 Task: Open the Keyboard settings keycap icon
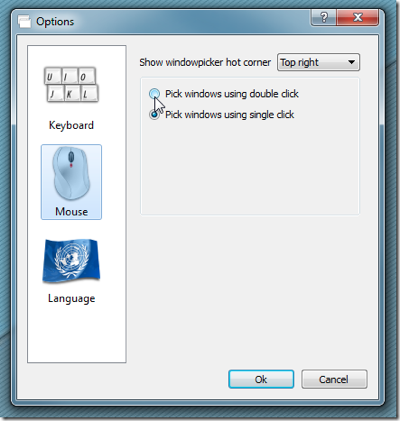(71, 85)
